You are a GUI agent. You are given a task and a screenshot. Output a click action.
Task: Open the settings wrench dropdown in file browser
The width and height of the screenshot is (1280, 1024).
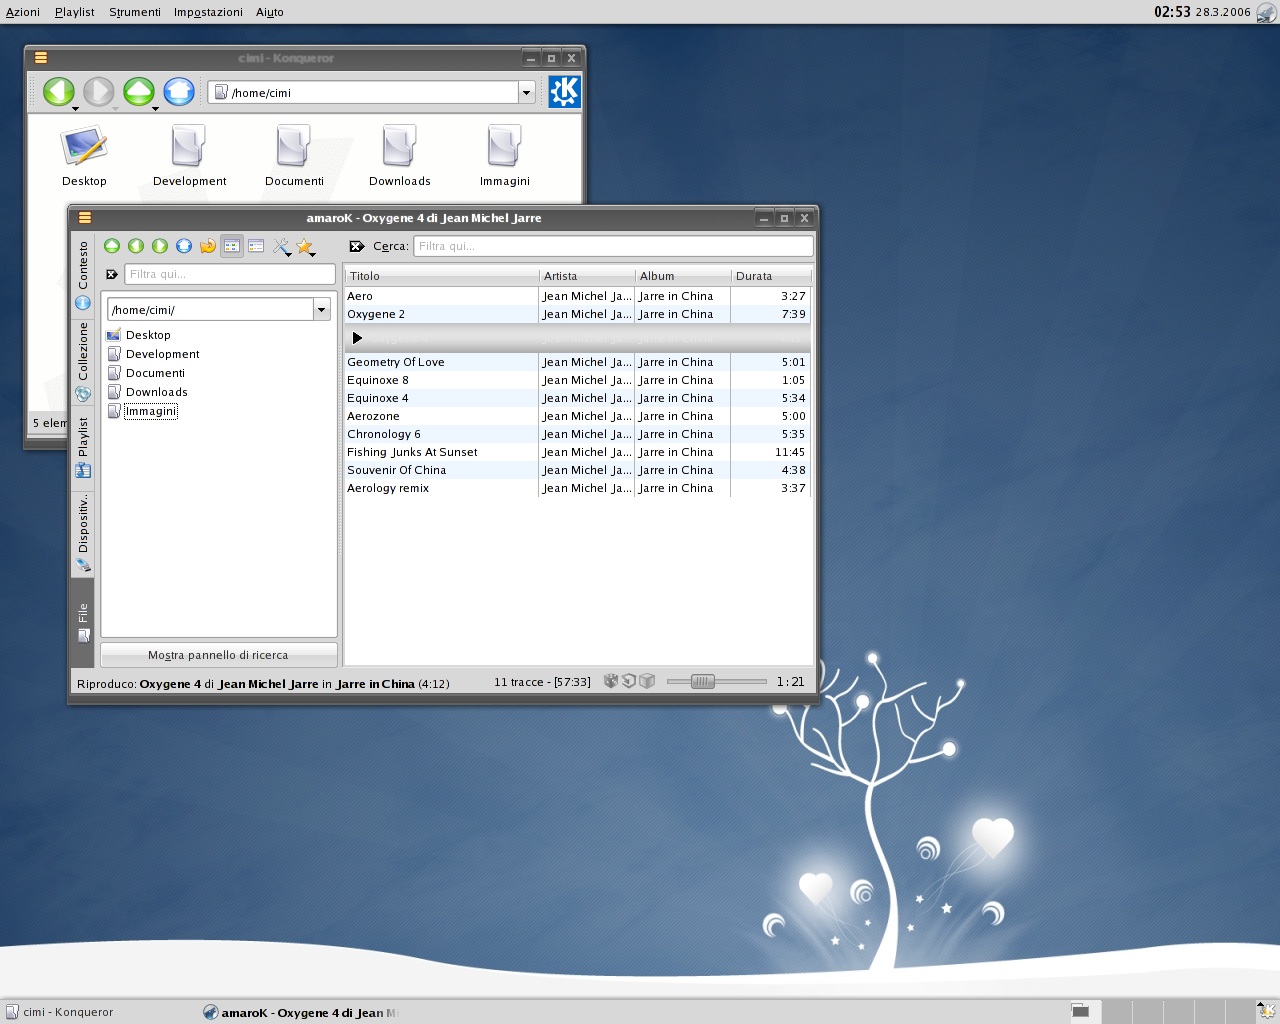click(x=283, y=246)
